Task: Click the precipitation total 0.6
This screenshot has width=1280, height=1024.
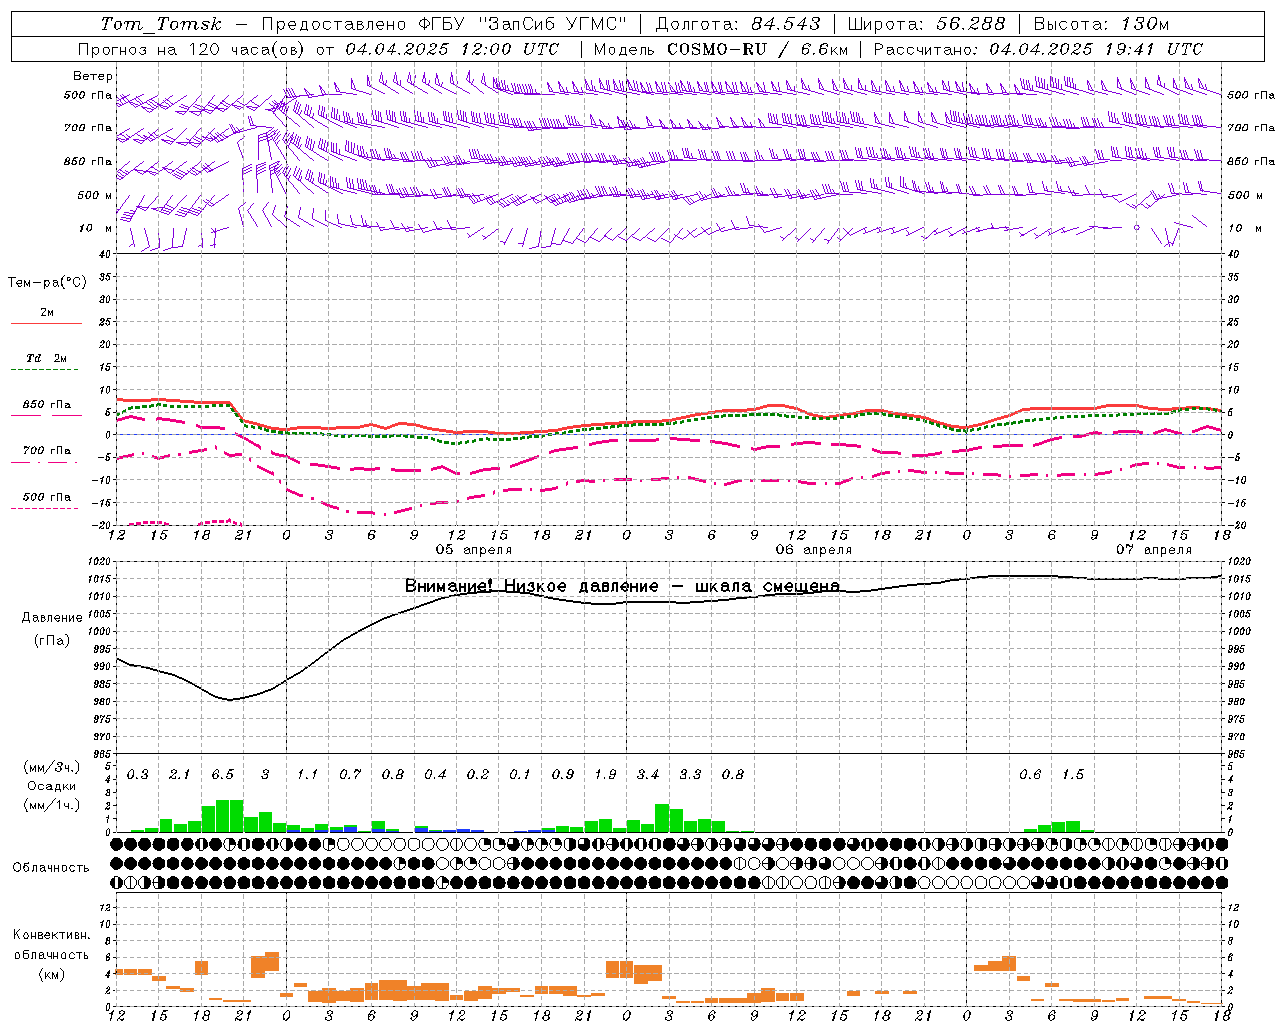Action: point(1030,775)
